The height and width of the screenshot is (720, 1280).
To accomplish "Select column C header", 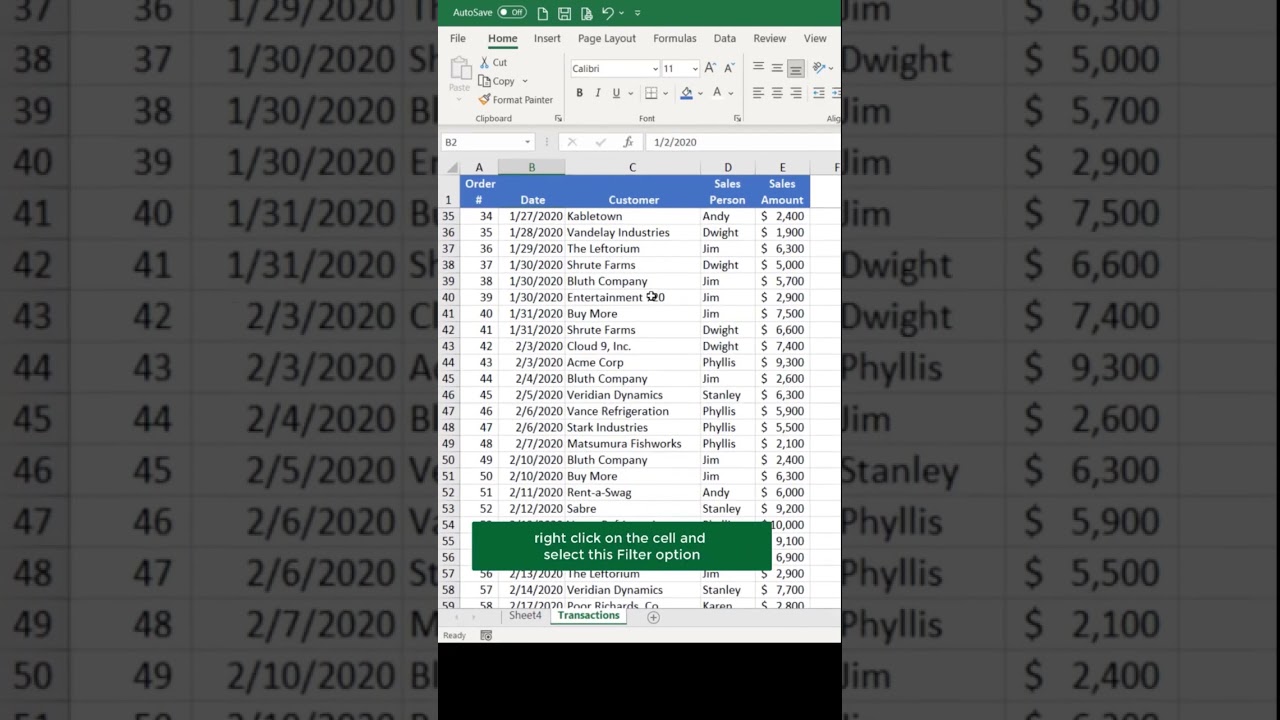I will click(632, 167).
